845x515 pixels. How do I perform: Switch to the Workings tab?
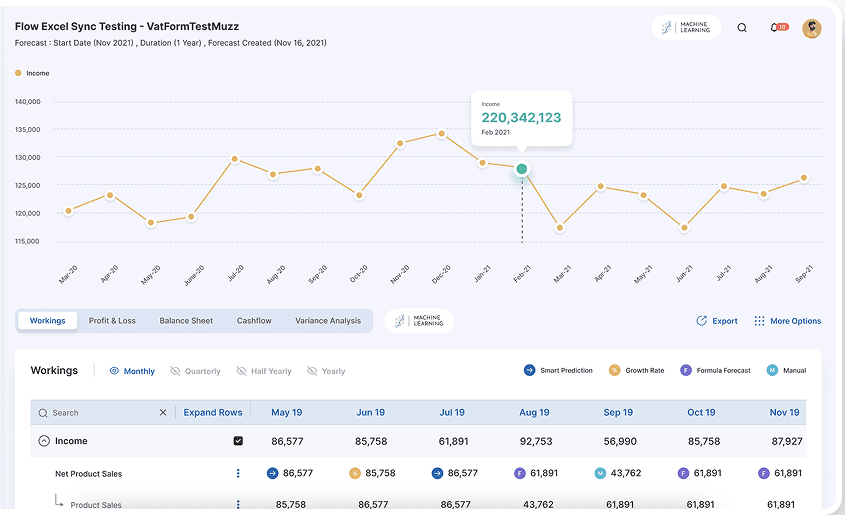coord(47,321)
